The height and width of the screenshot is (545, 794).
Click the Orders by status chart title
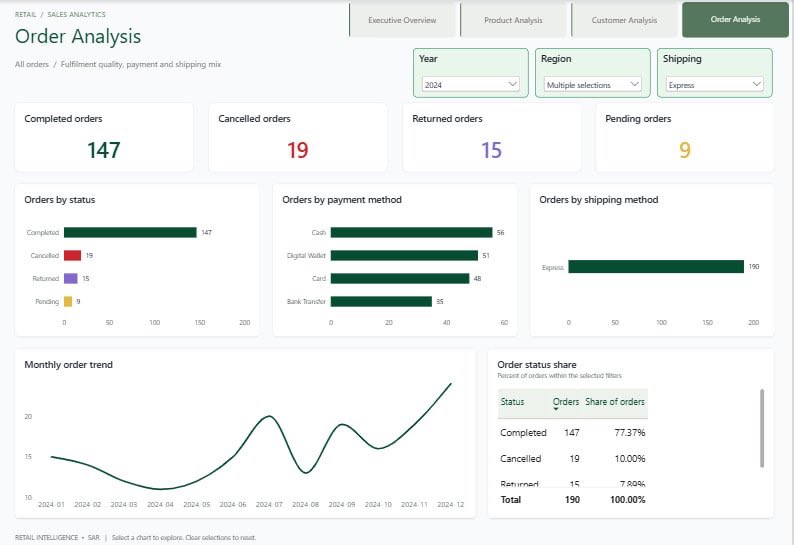[60, 200]
